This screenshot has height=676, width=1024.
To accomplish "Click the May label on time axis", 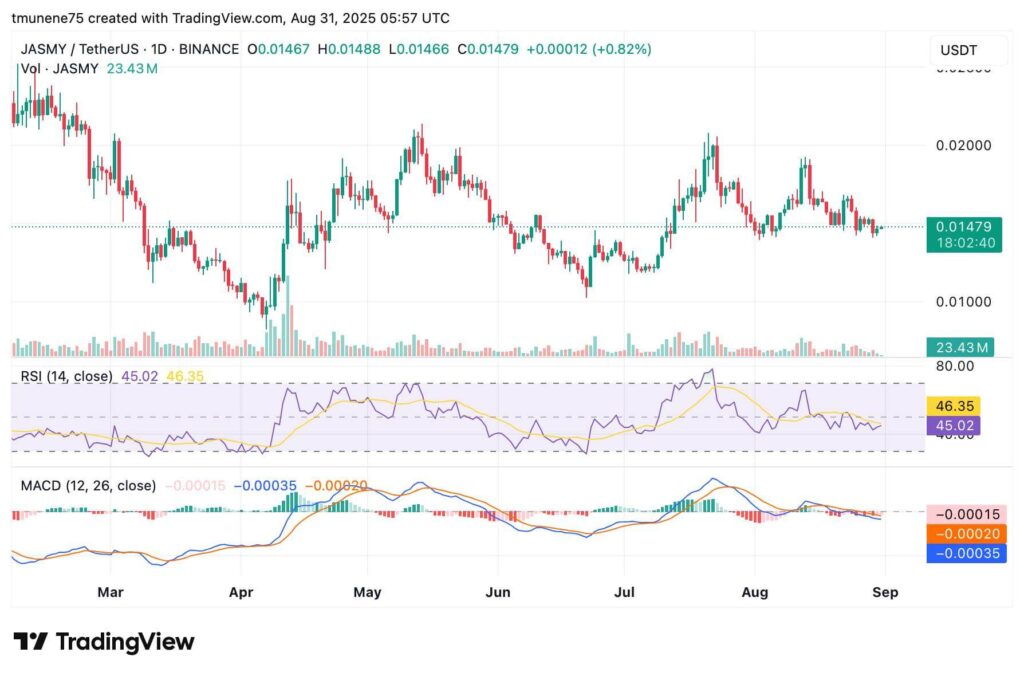I will click(368, 592).
